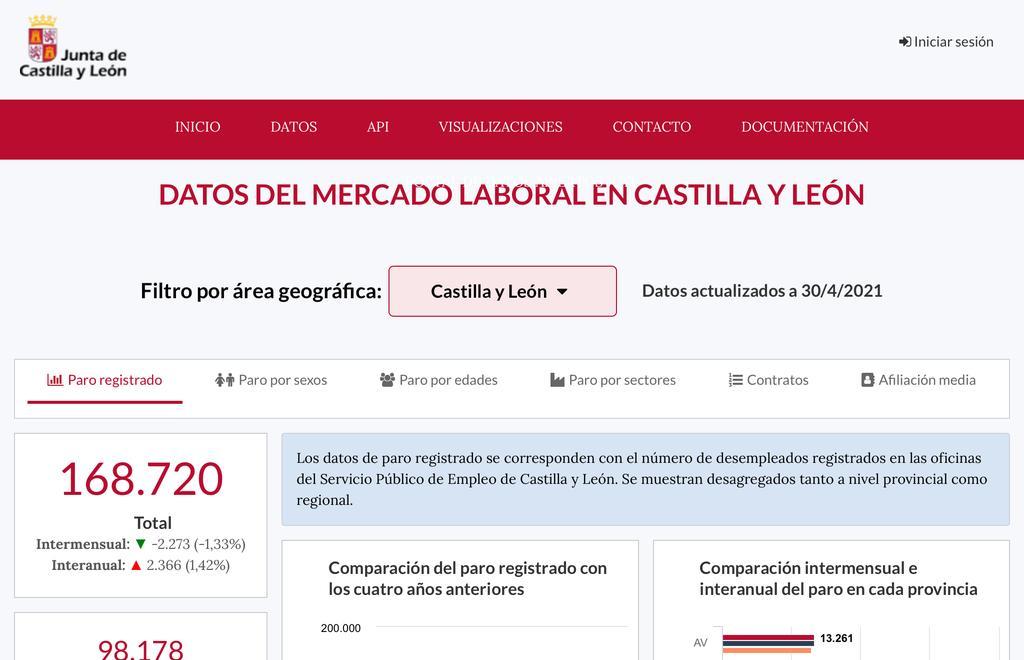
Task: Click the blue info box about paro registrado
Action: tap(645, 479)
